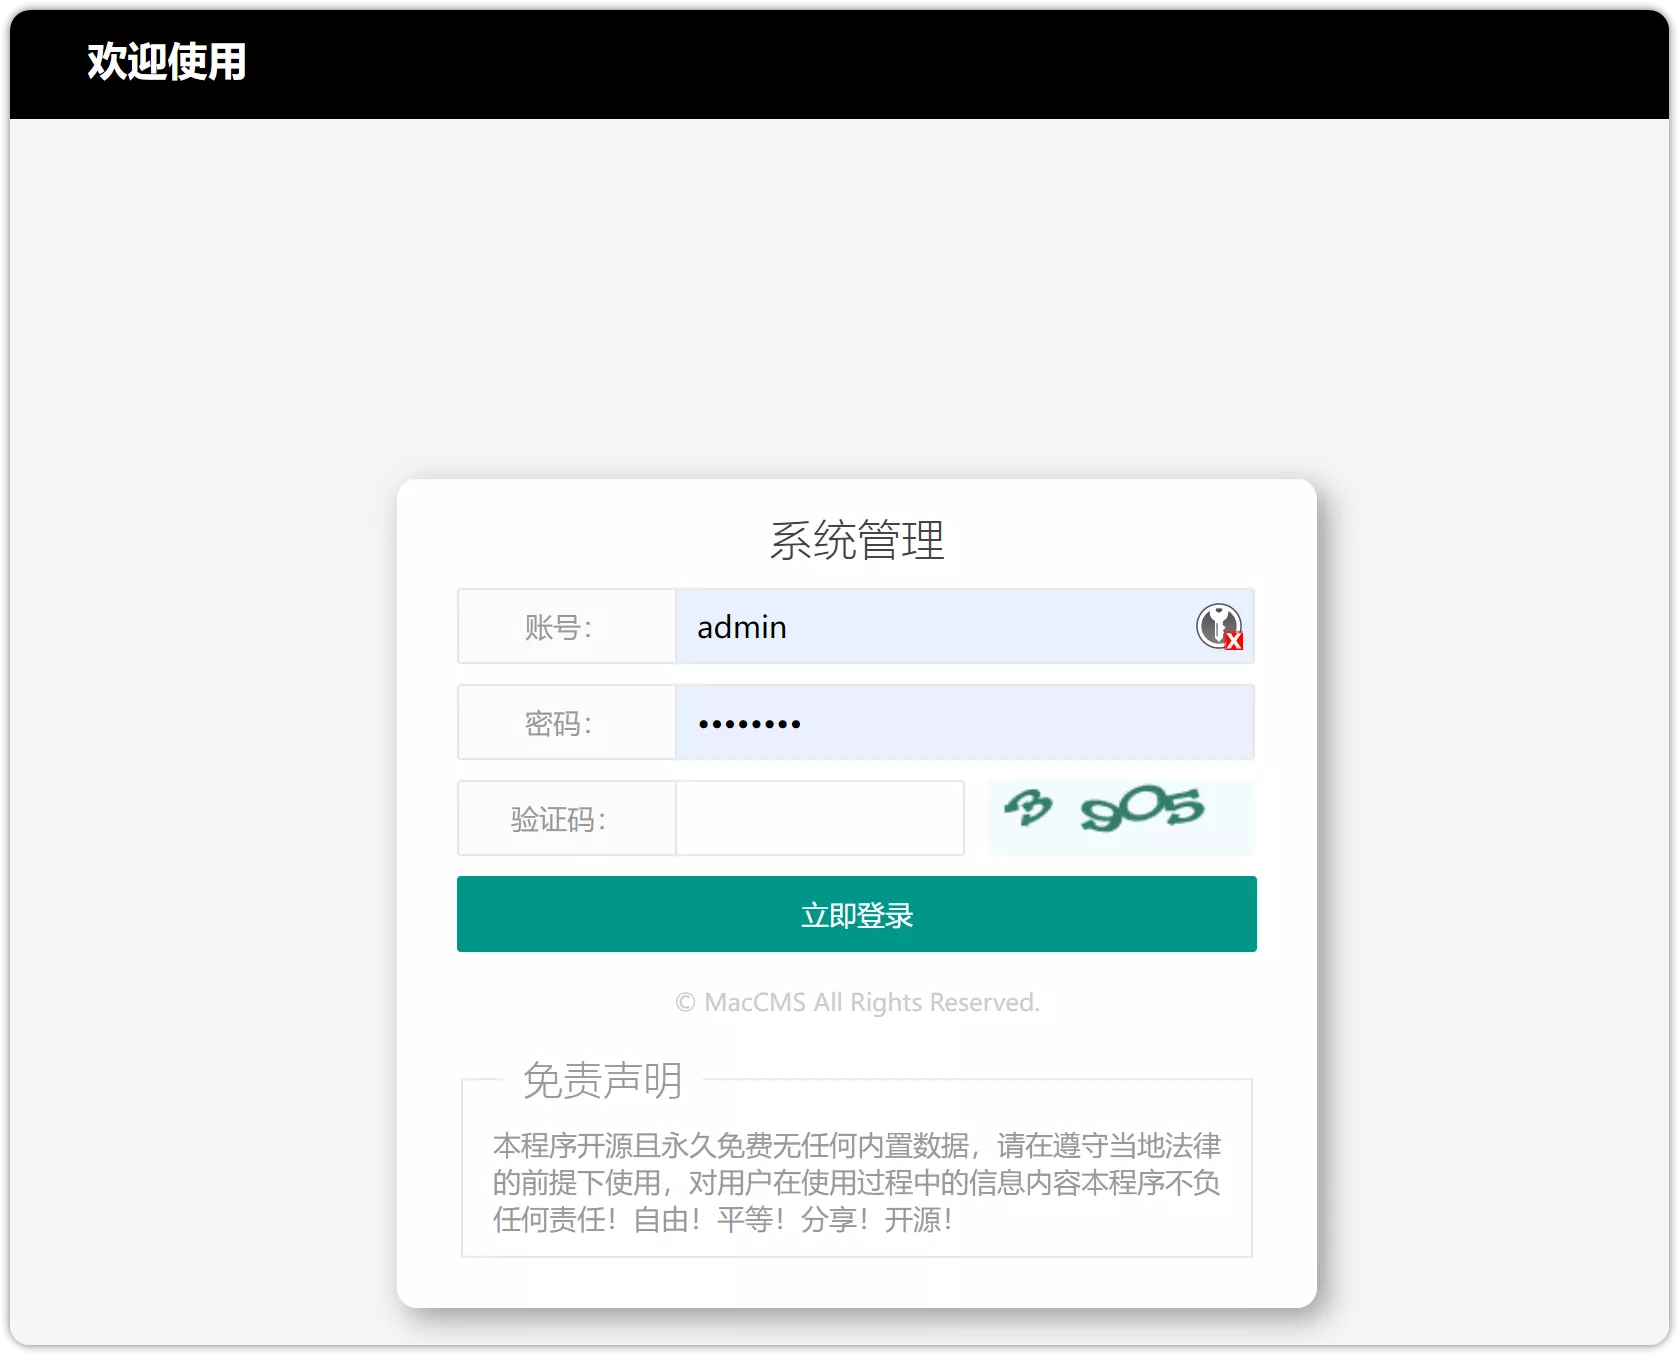
Task: Click disclaimer line starting with 任何责任
Action: pyautogui.click(x=722, y=1220)
